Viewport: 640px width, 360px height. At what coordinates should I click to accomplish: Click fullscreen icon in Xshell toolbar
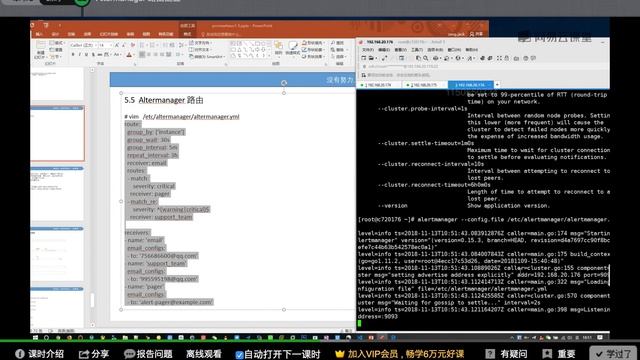[499, 58]
